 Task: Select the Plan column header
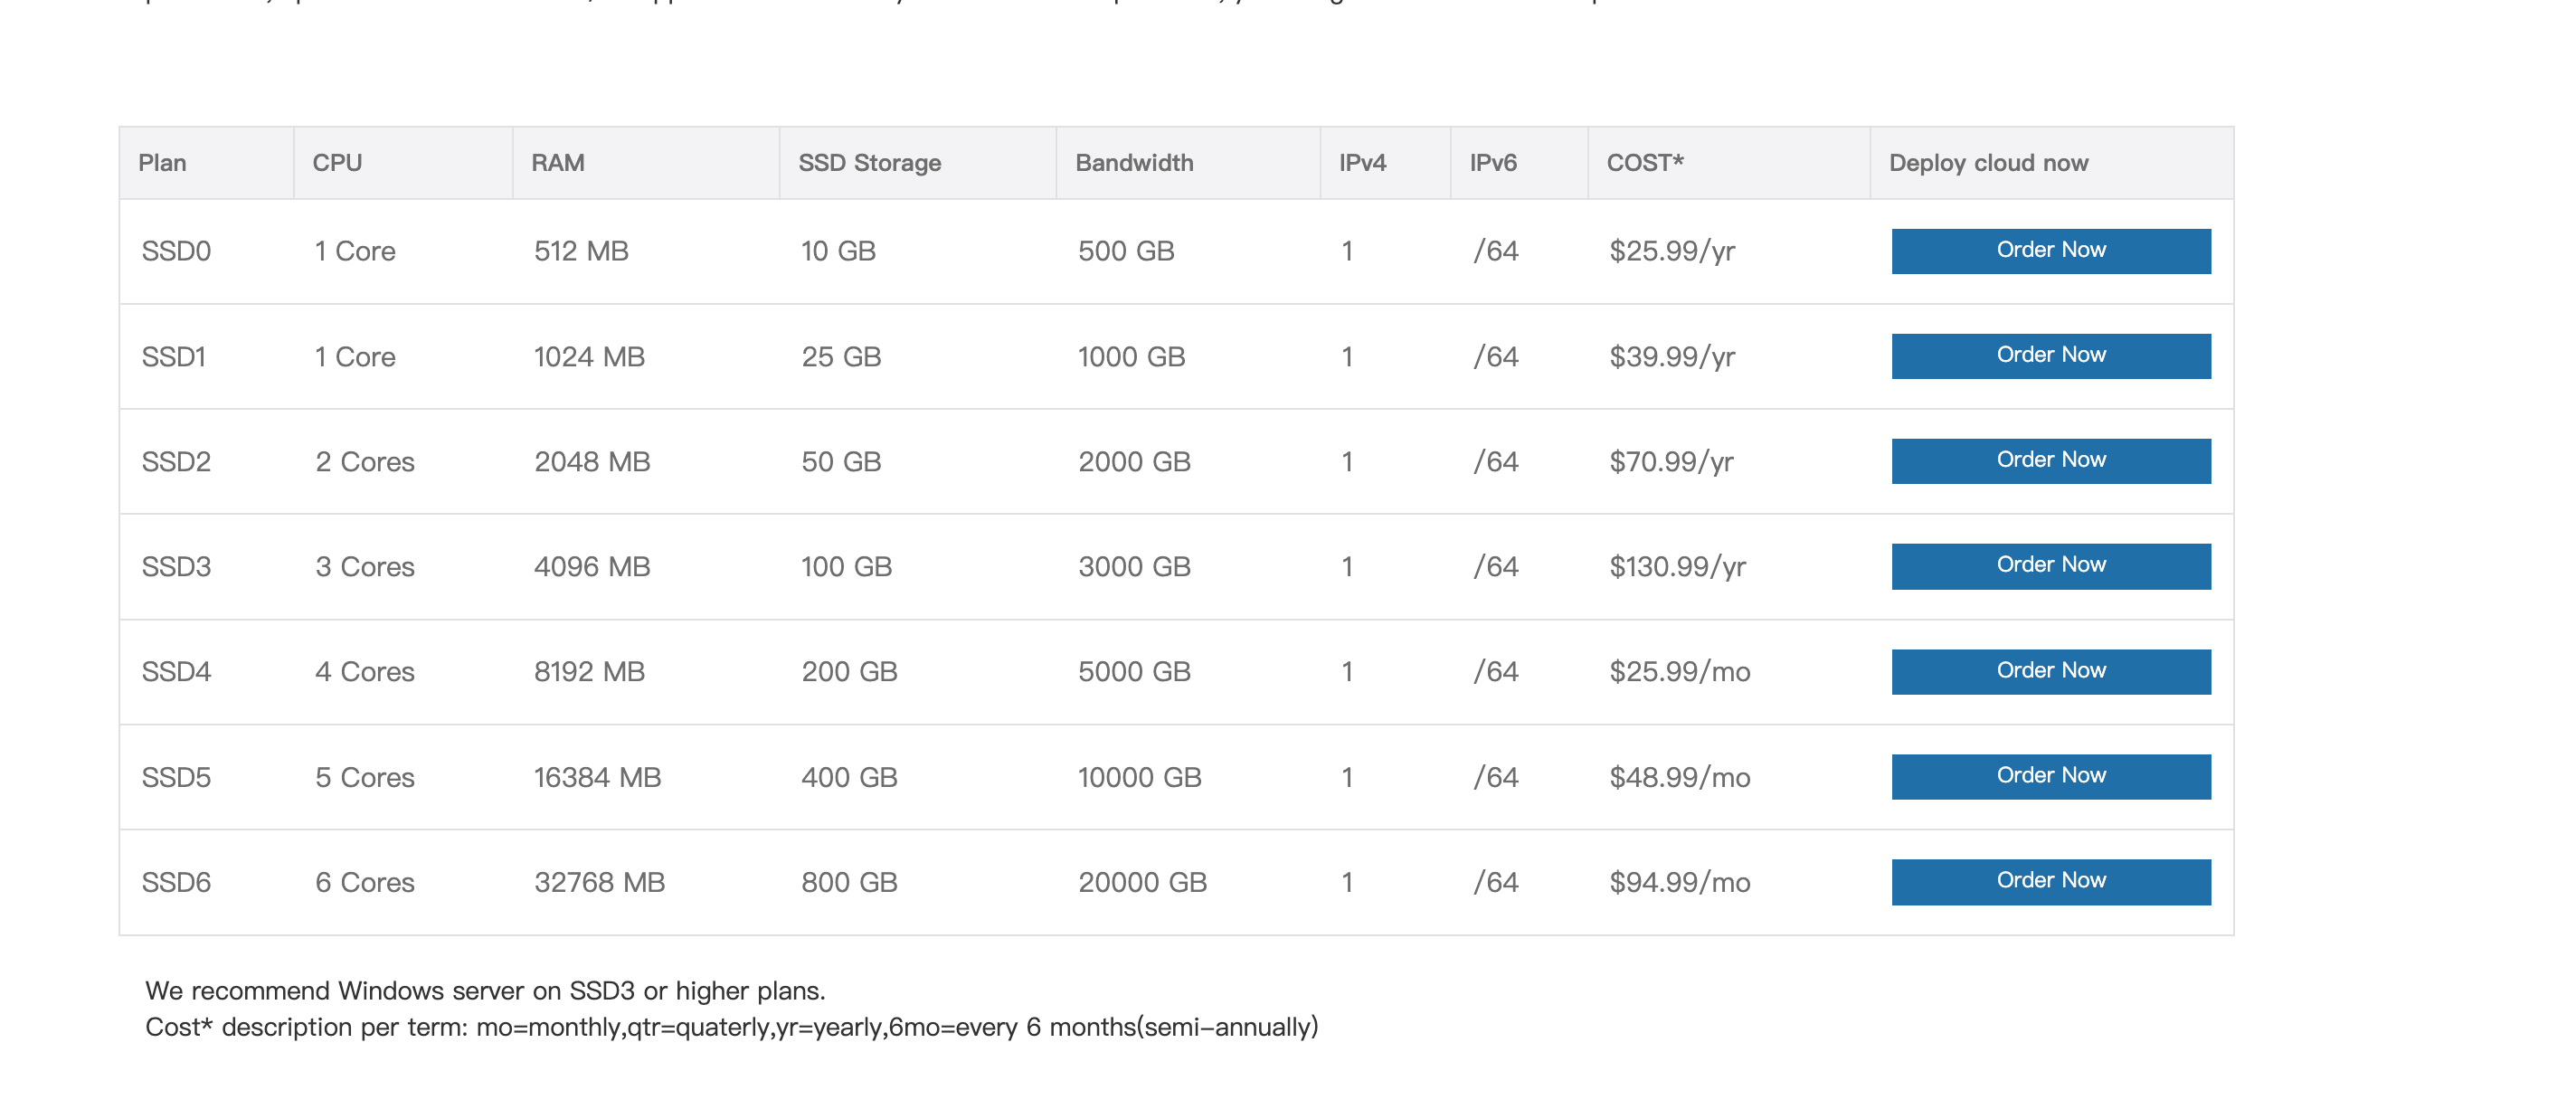162,162
